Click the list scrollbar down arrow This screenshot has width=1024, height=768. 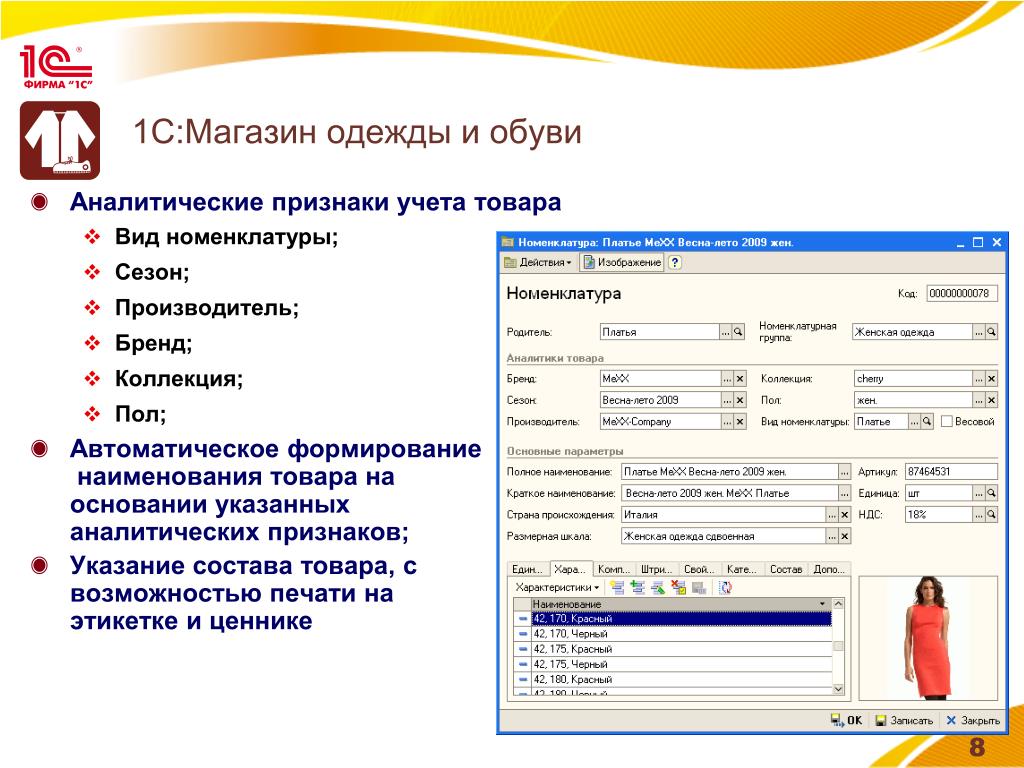pyautogui.click(x=839, y=689)
